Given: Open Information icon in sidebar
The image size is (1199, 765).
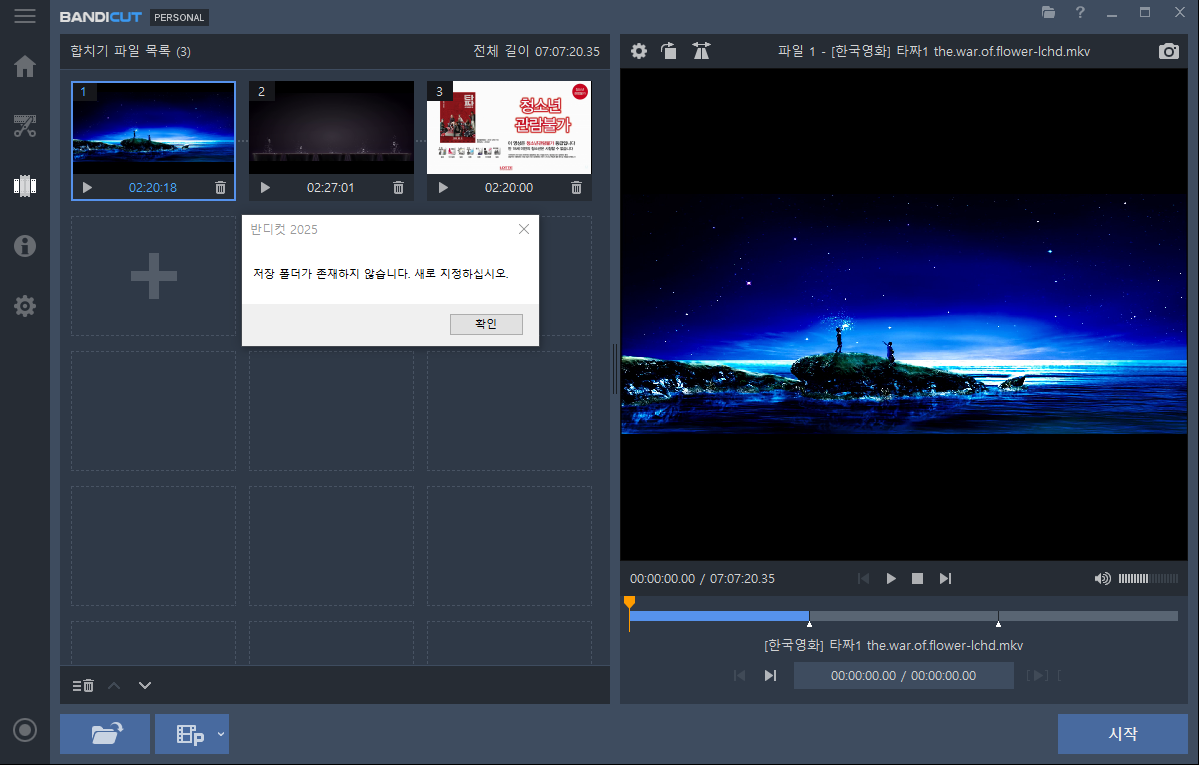Looking at the screenshot, I should (24, 246).
